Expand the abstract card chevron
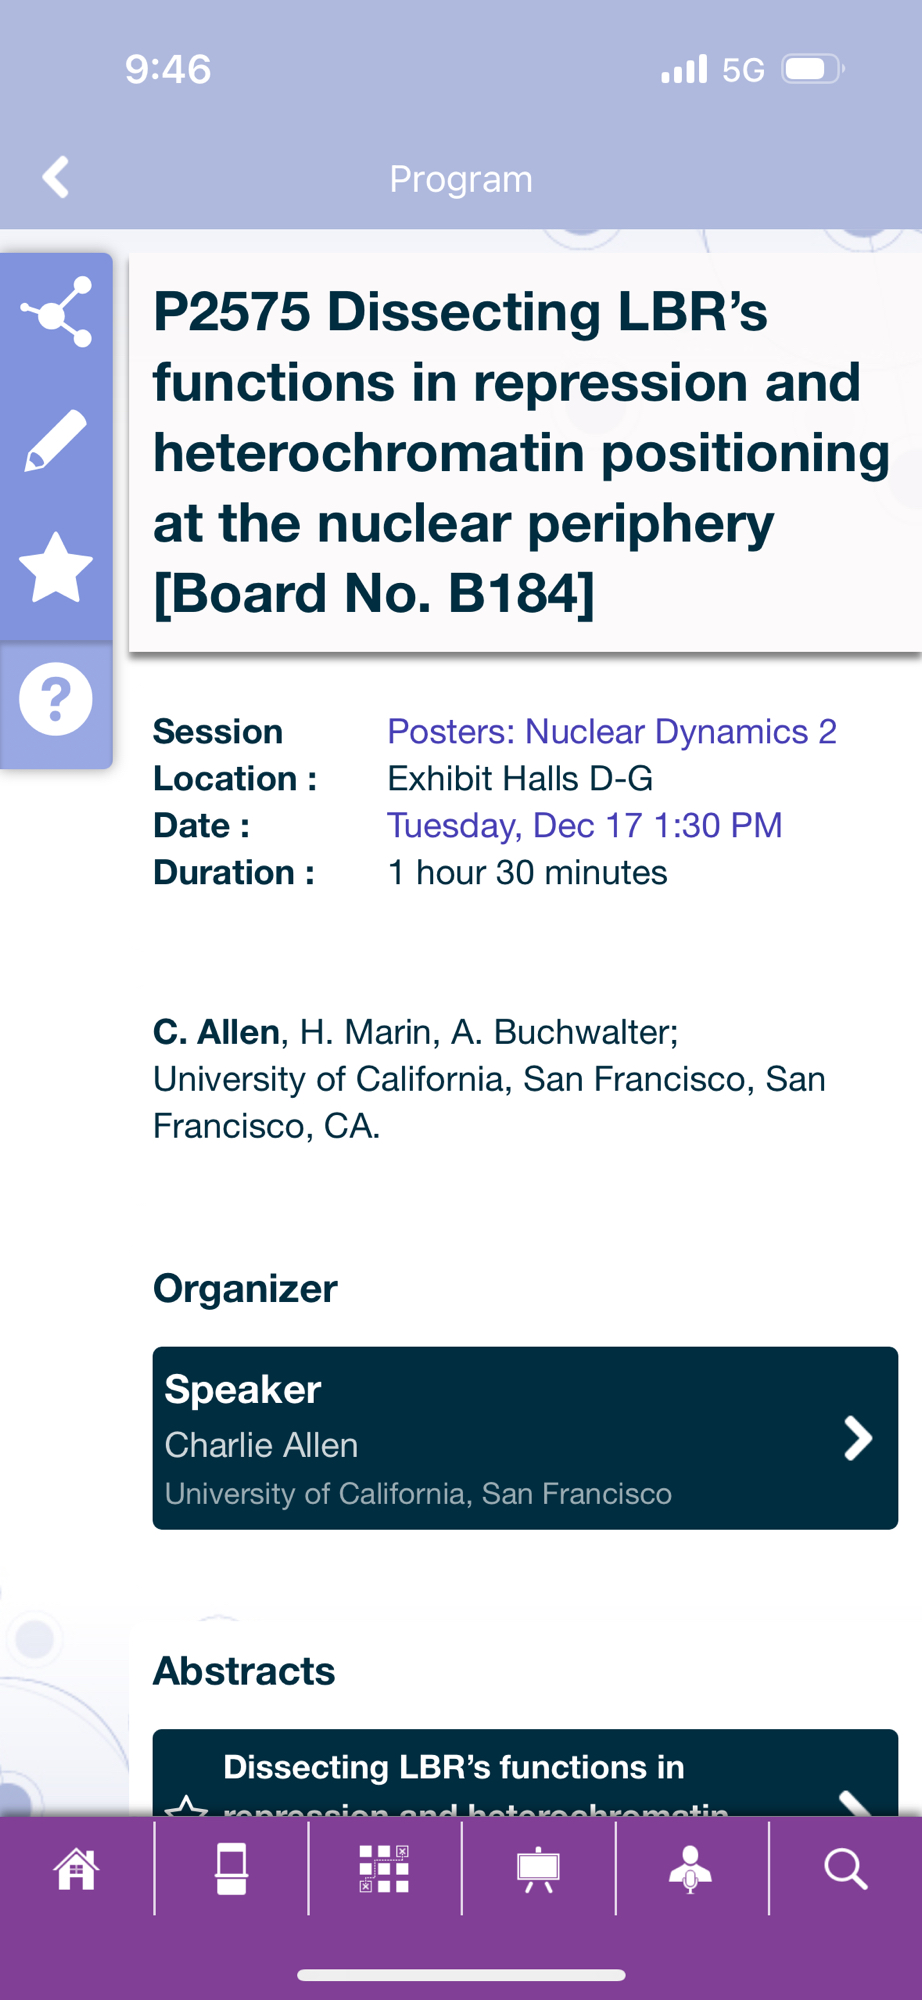The image size is (922, 2000). click(855, 1800)
